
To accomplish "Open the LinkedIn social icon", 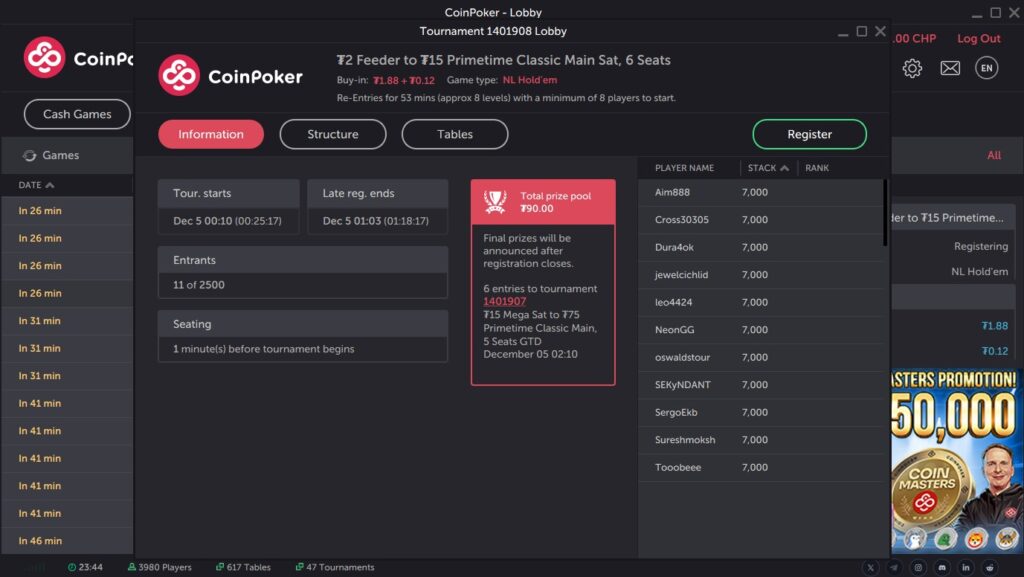I will click(x=966, y=568).
